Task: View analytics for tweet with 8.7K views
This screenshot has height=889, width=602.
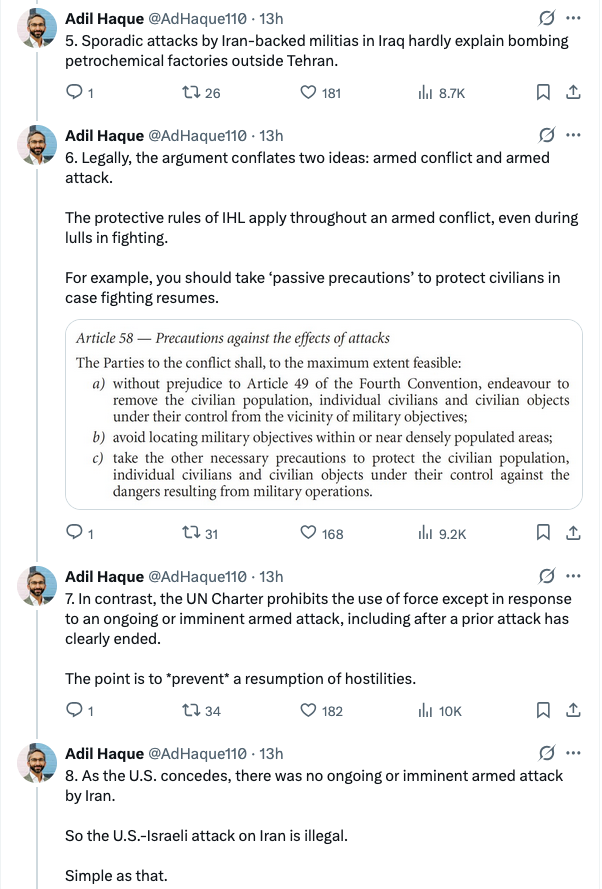Action: coord(440,93)
